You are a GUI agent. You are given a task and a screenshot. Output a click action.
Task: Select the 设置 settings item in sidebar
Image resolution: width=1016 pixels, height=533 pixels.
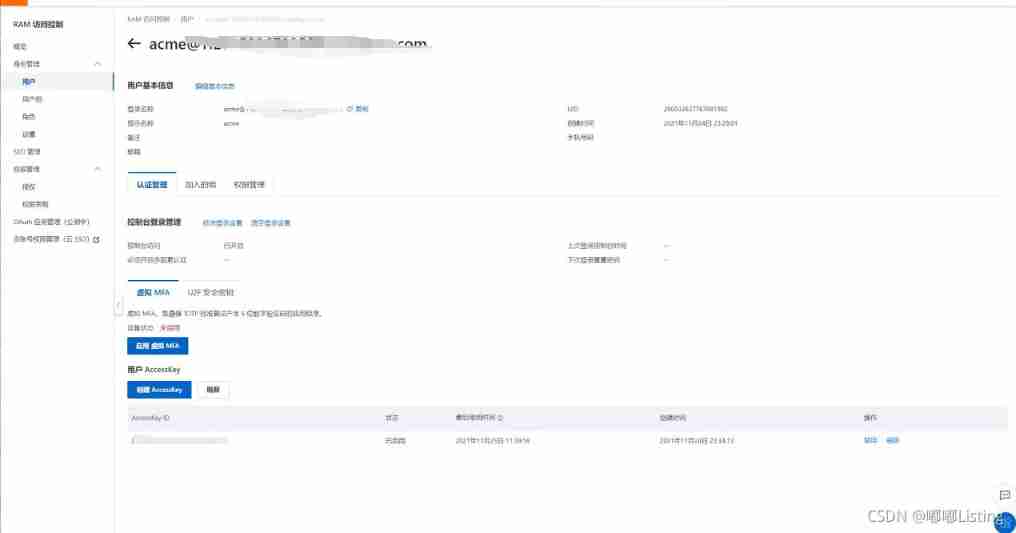29,134
